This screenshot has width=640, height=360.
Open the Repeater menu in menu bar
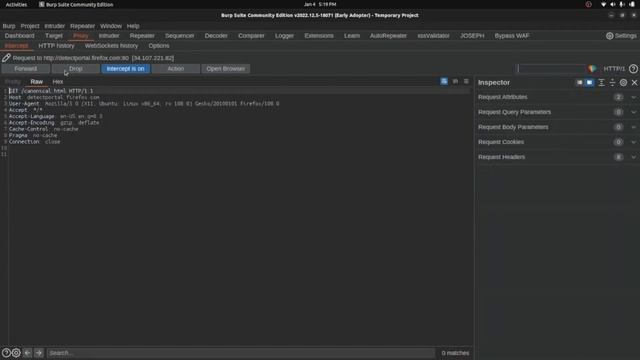coord(82,26)
